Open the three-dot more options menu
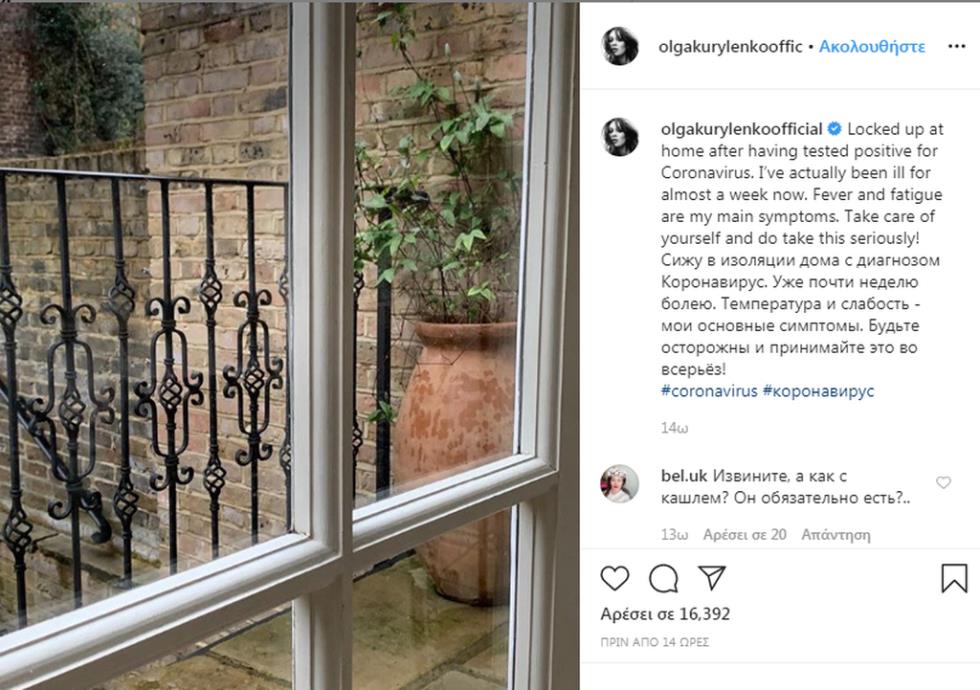Screen dimensions: 980x690 tap(956, 46)
